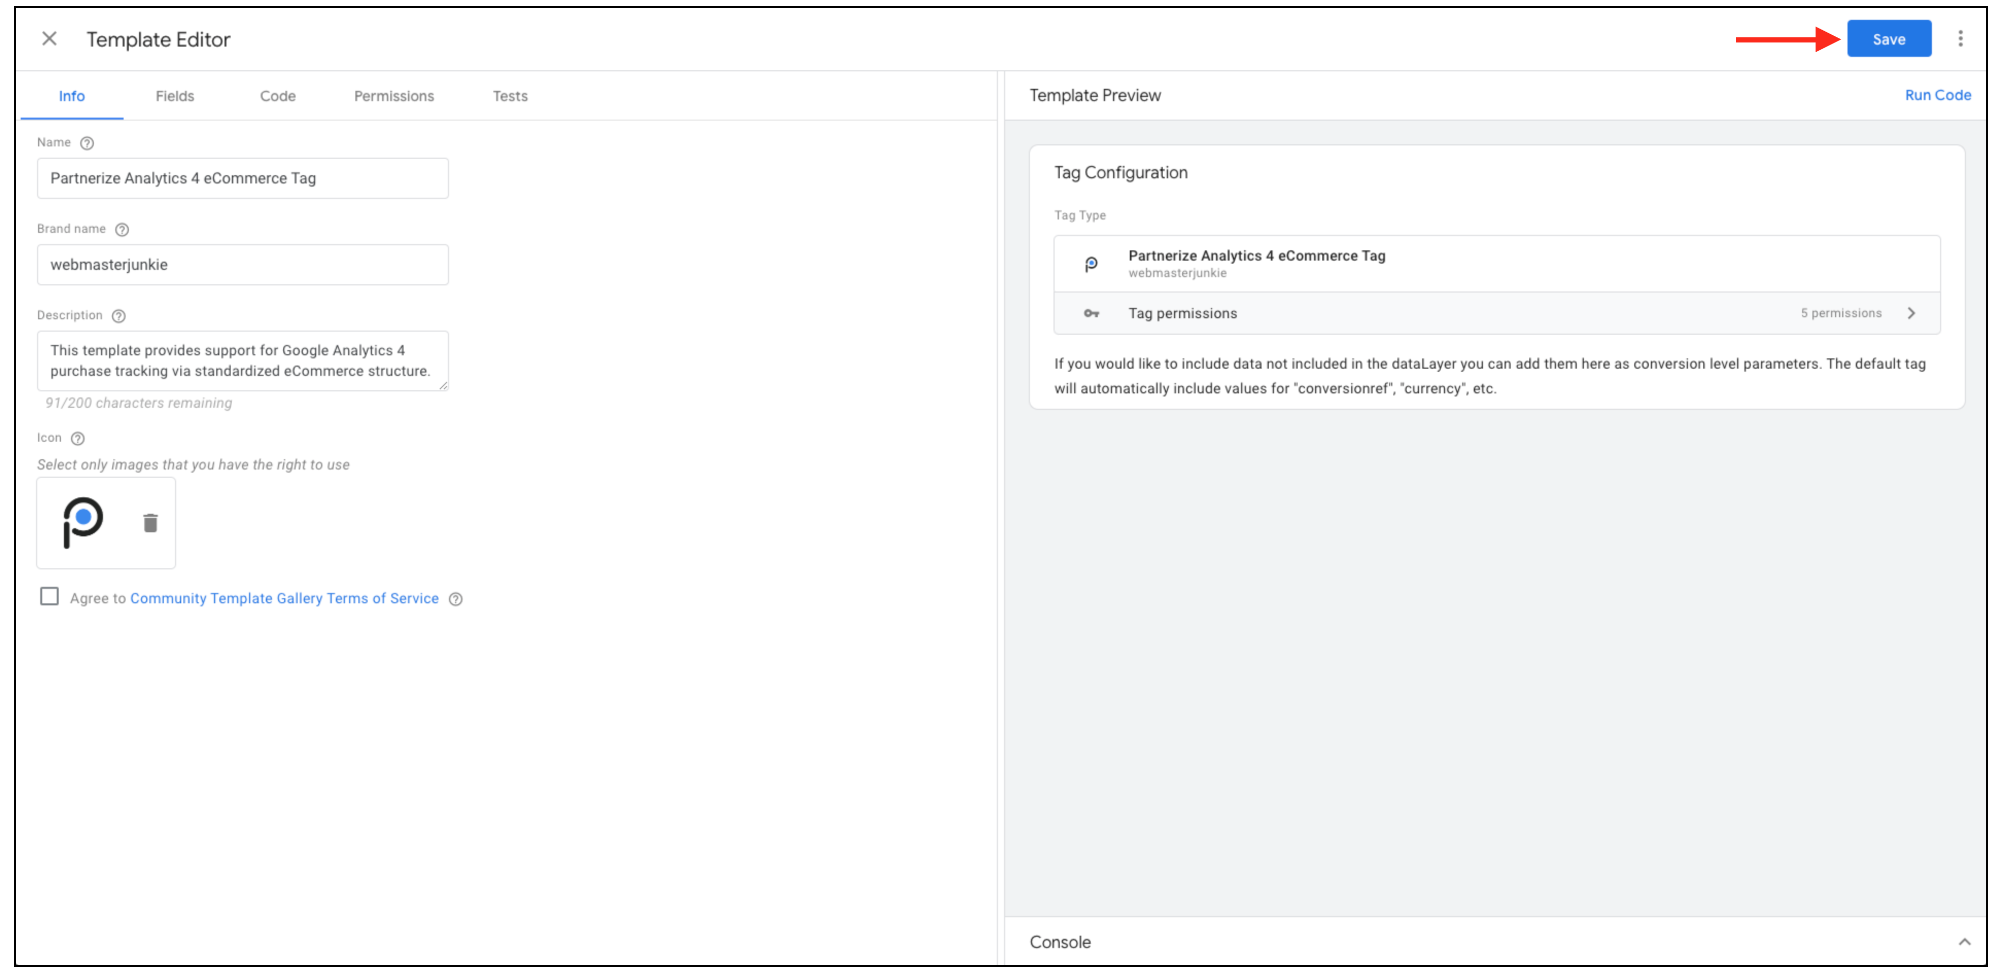Expand the Tag permissions chevron arrow

tap(1911, 313)
